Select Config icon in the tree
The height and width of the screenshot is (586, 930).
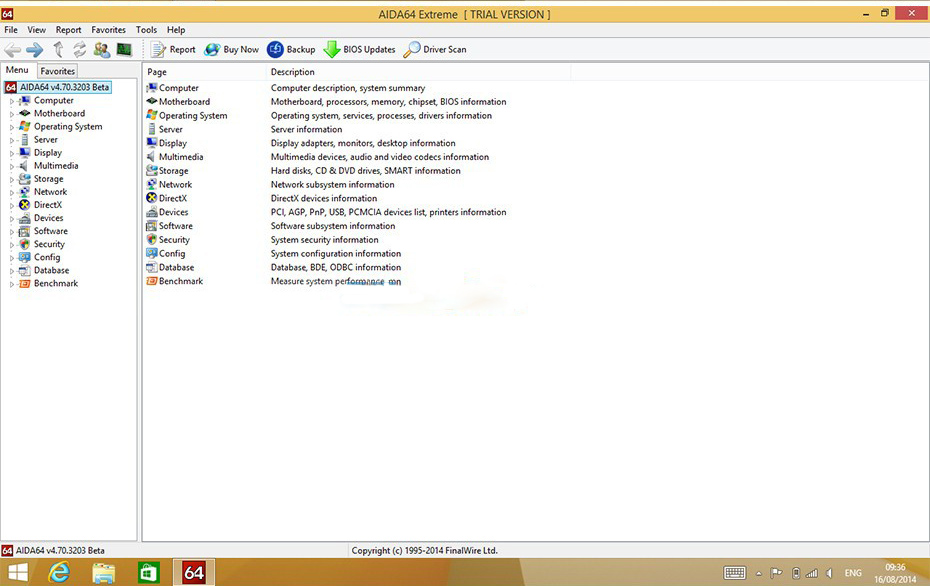tap(24, 257)
